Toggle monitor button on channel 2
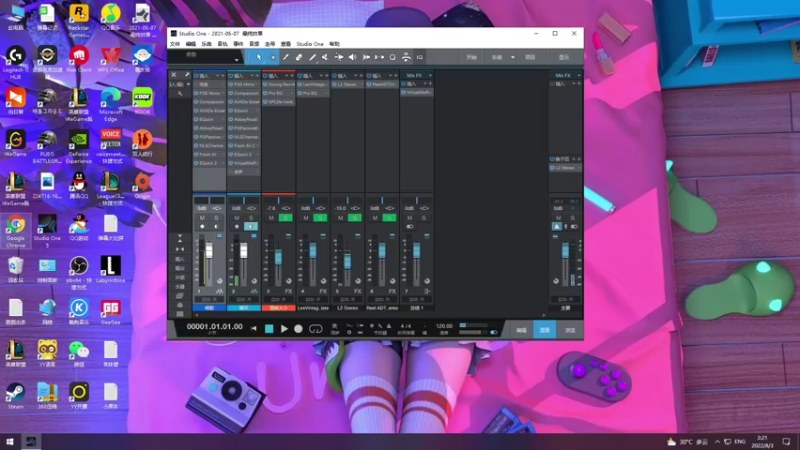This screenshot has height=450, width=800. (251, 226)
